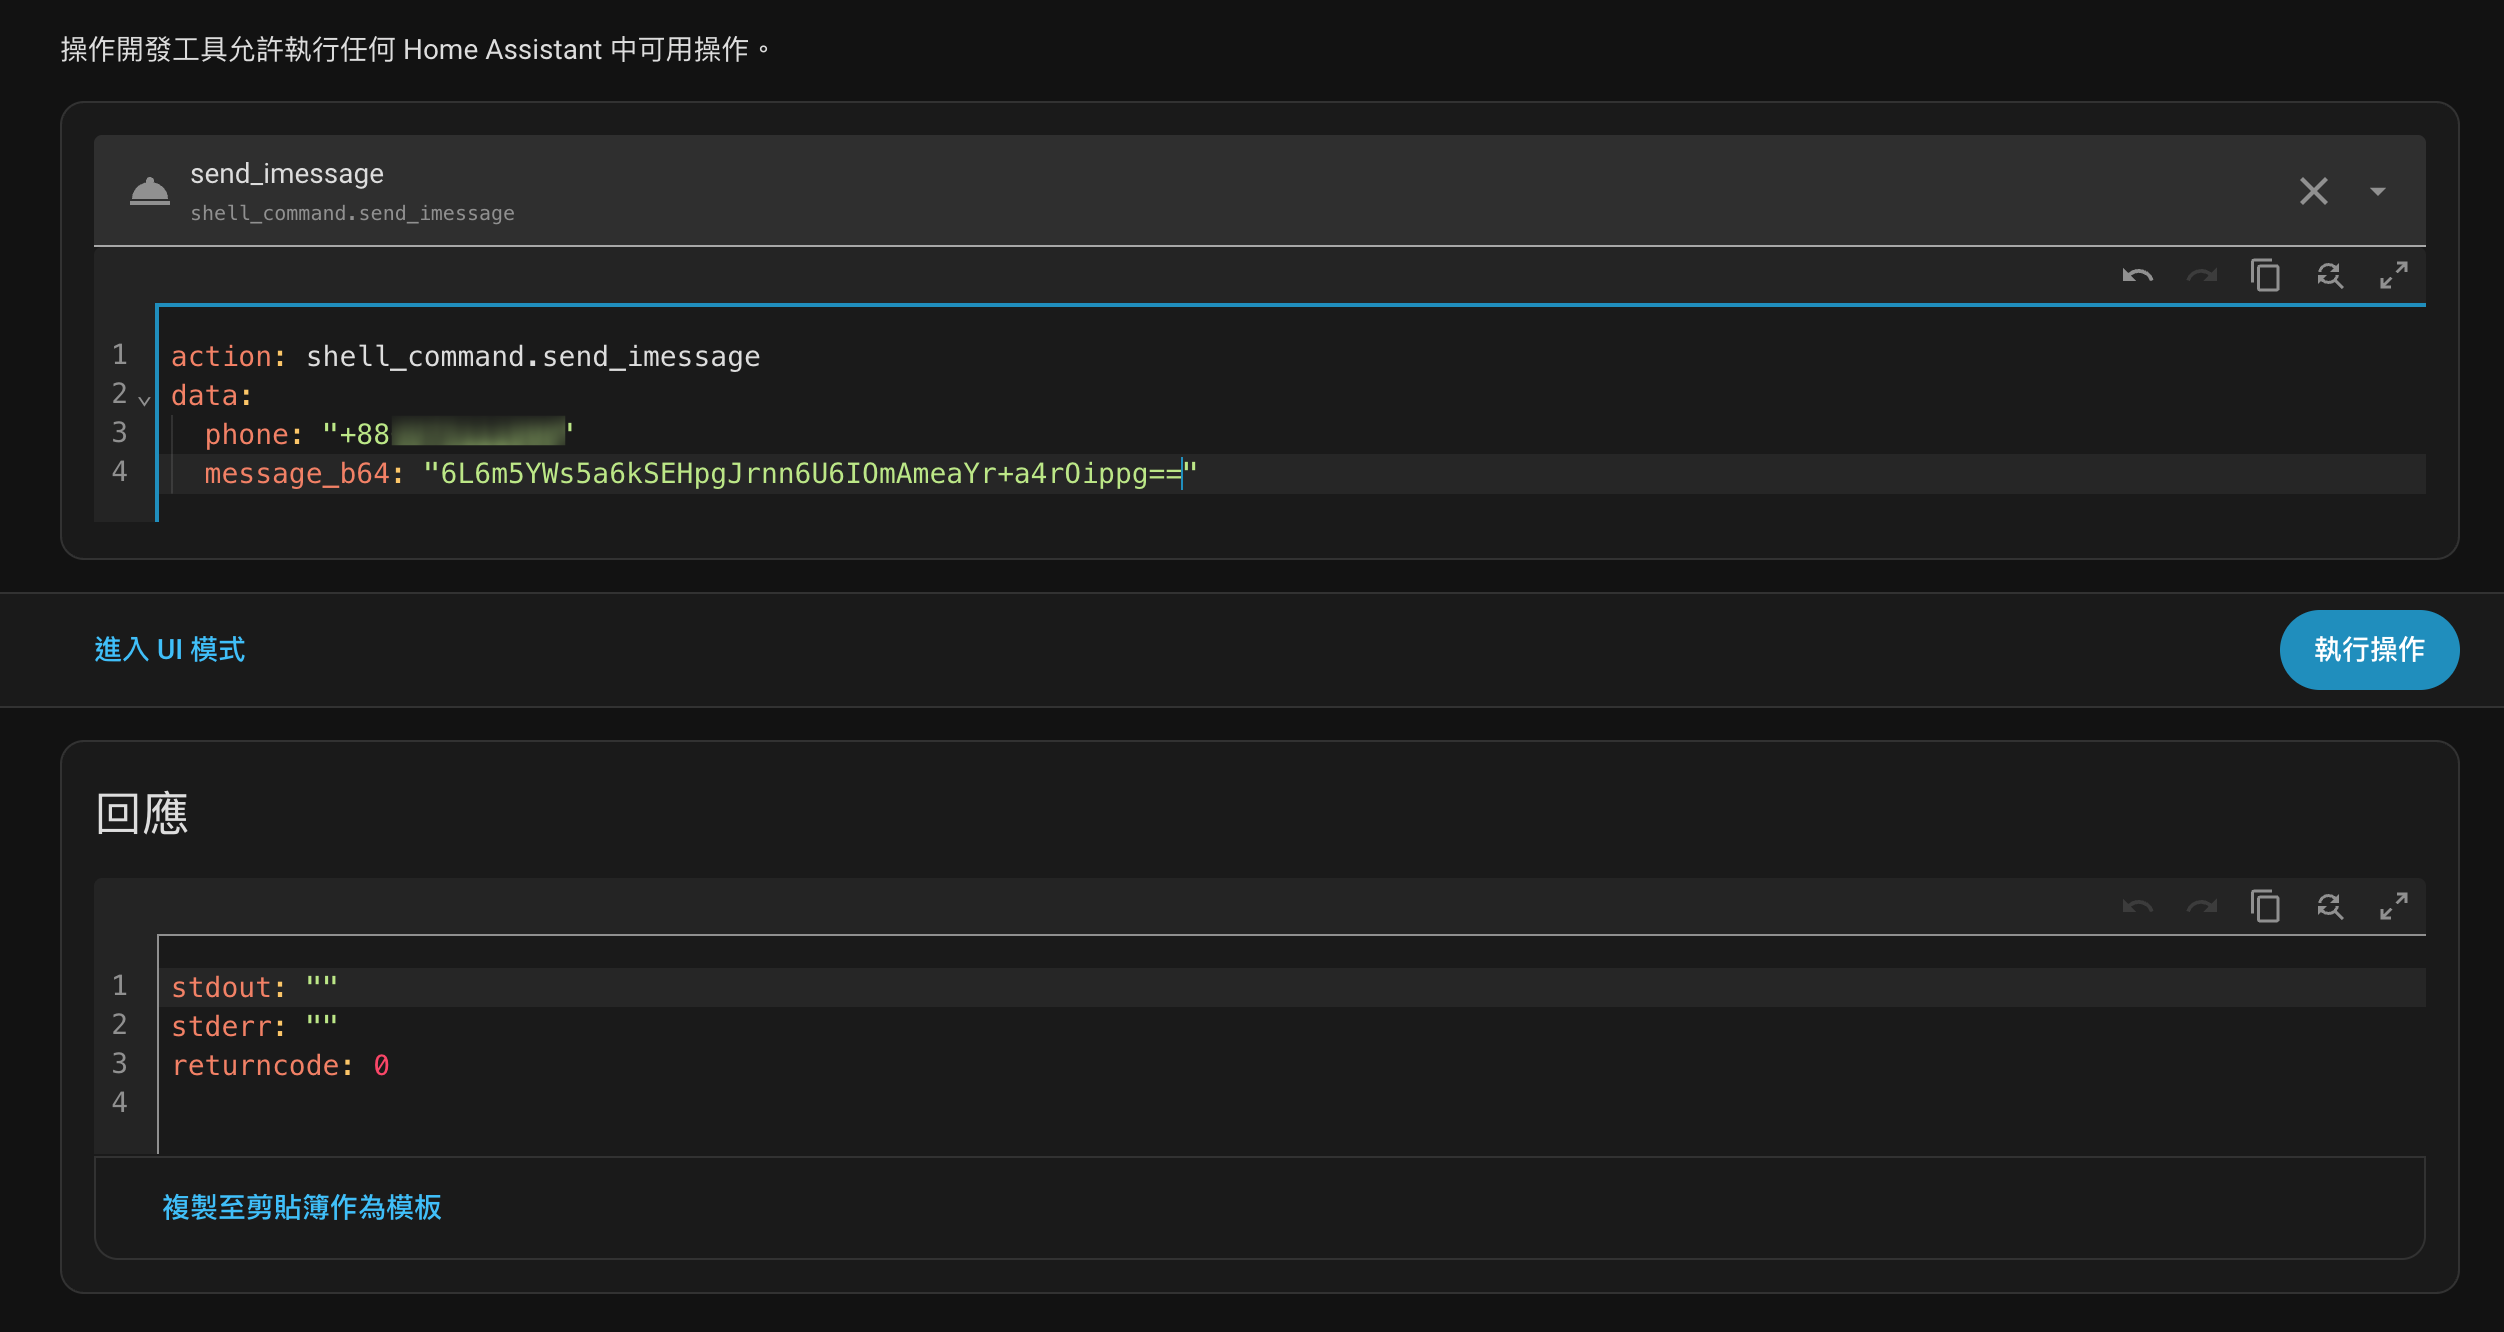
Task: Click the redo icon in action editor
Action: click(2201, 275)
